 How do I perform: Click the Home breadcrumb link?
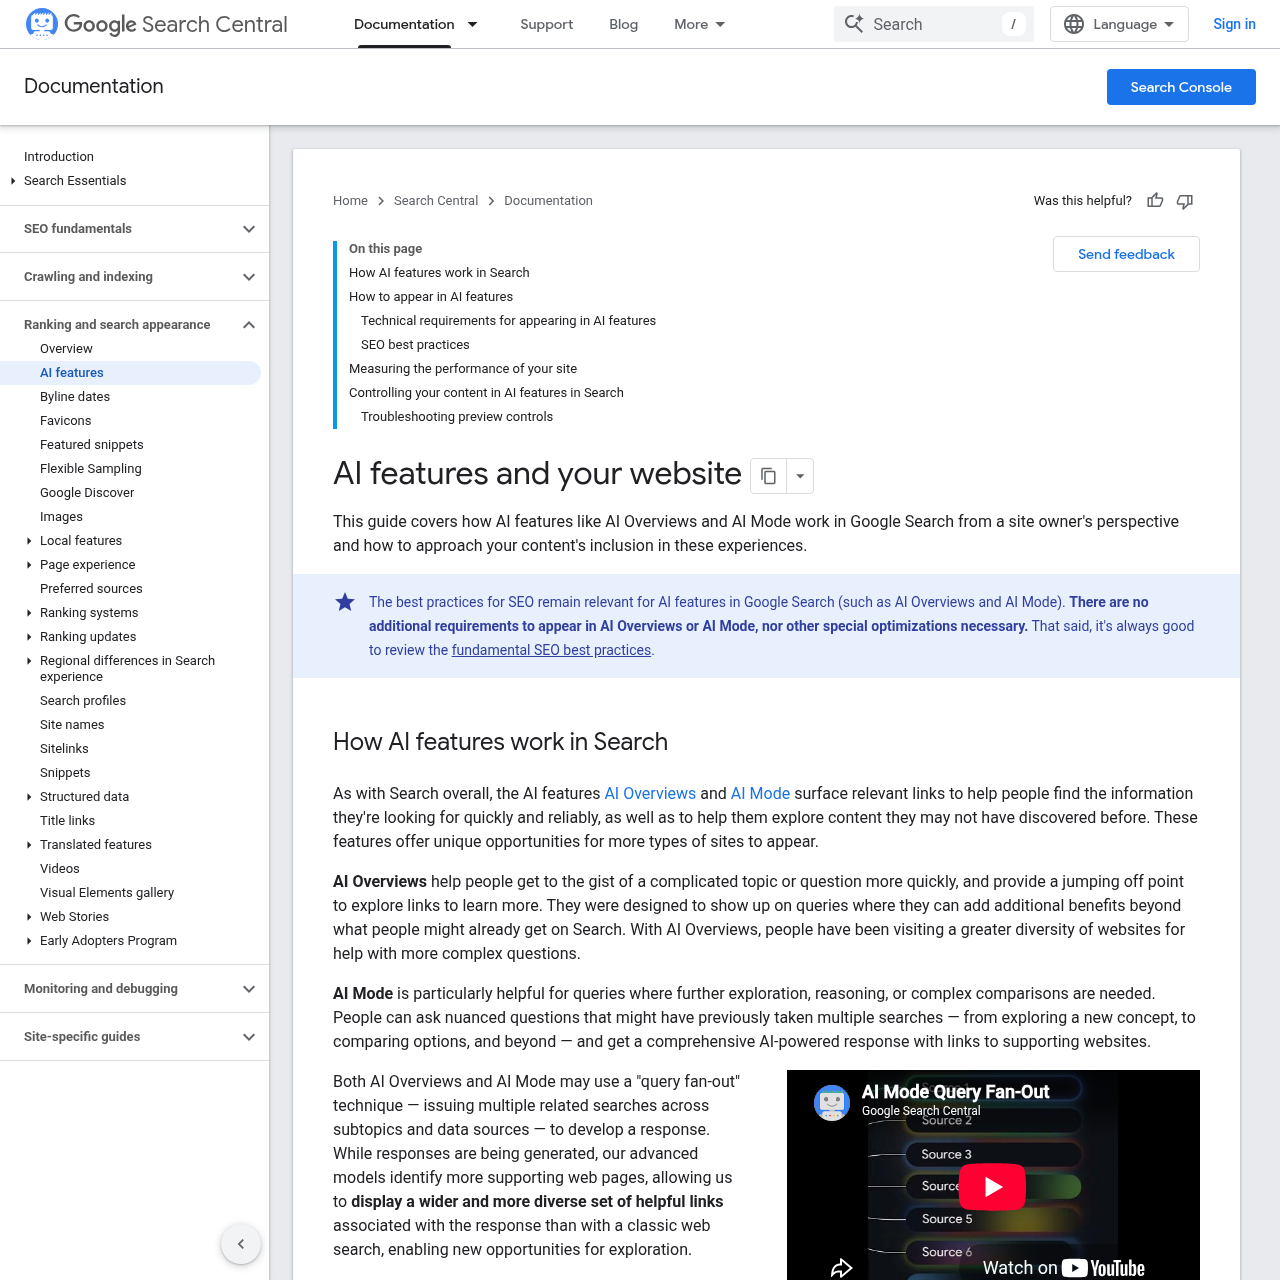point(350,201)
